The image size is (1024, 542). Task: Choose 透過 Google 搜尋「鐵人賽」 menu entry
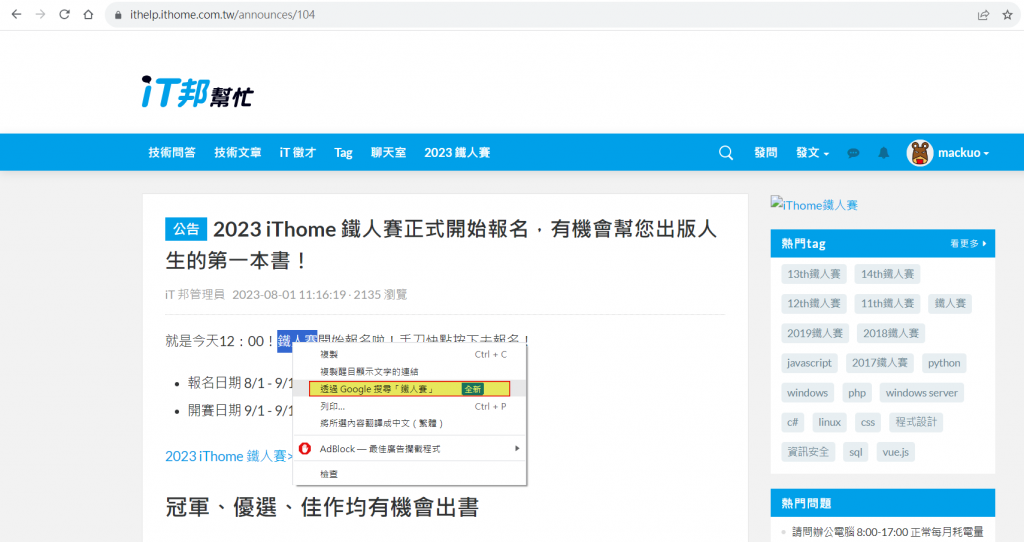409,389
